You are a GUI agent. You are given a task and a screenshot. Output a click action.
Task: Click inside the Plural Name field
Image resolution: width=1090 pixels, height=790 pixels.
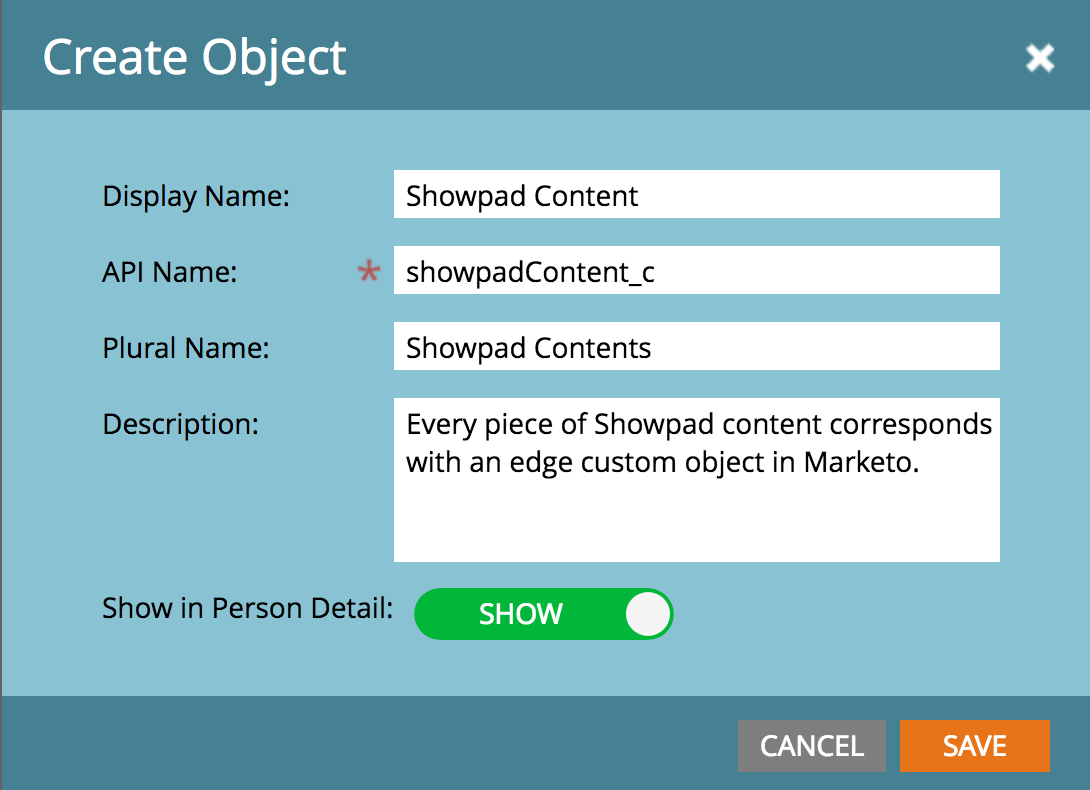click(697, 346)
